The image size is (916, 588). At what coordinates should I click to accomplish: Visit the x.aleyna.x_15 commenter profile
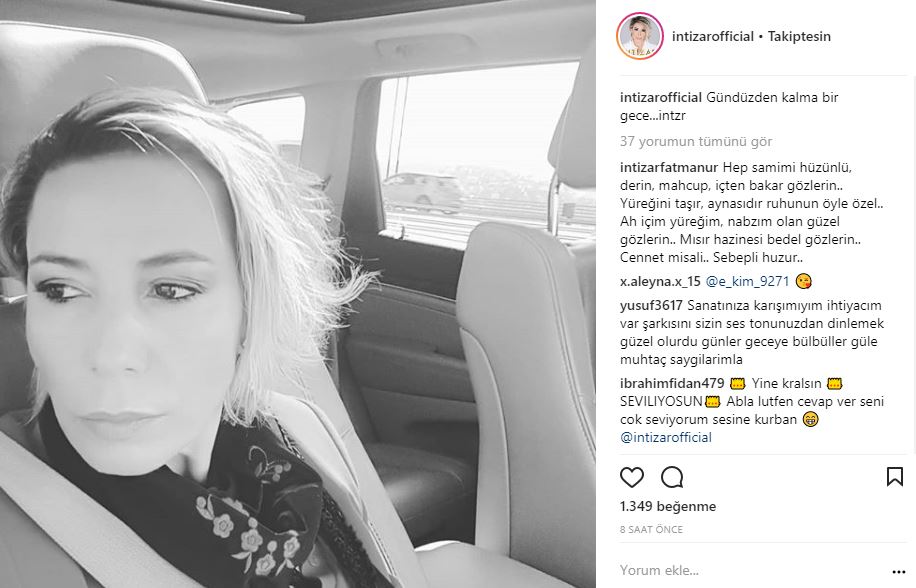point(660,281)
